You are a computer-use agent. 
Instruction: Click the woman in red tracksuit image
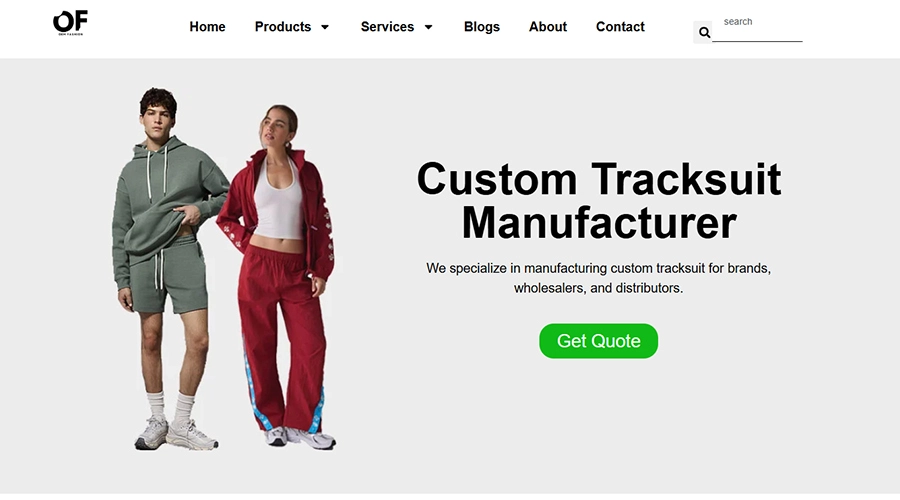click(278, 276)
